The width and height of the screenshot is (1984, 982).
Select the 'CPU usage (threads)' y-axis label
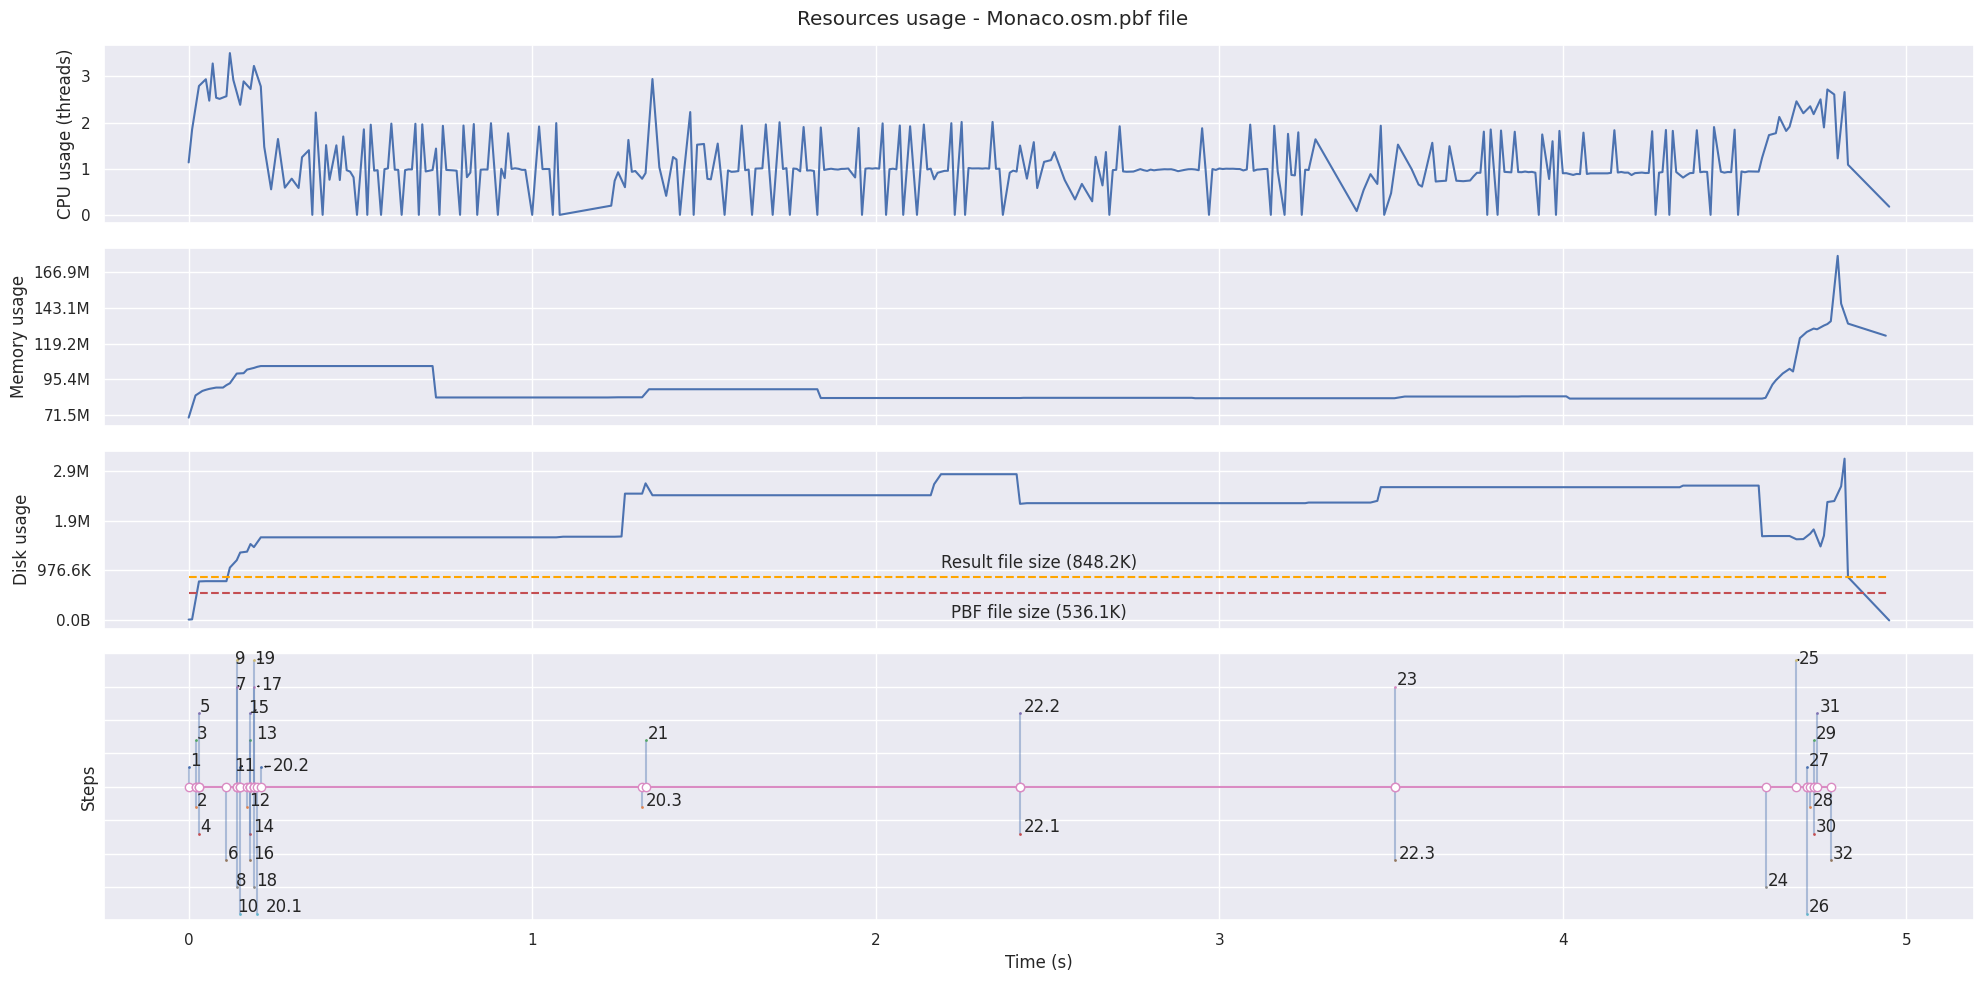65,134
